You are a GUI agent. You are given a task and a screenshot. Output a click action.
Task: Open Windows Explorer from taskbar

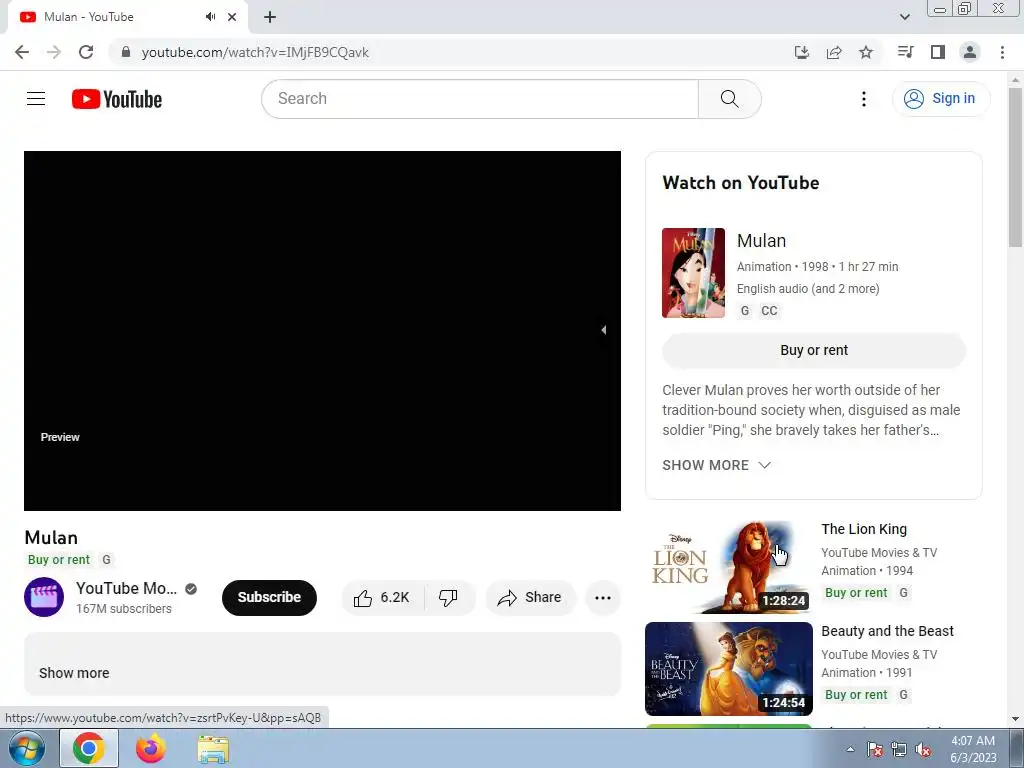[213, 749]
